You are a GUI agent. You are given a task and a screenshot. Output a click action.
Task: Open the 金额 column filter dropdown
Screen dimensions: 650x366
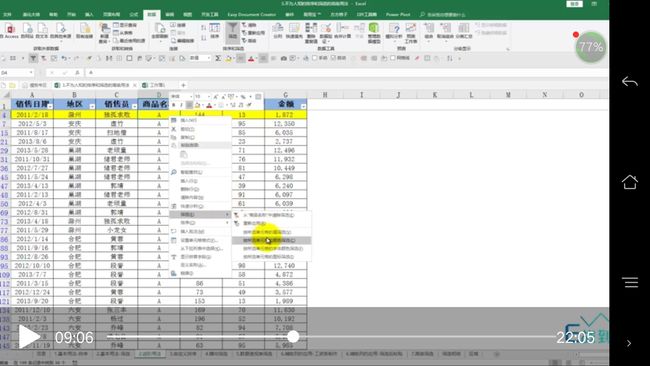[x=303, y=107]
